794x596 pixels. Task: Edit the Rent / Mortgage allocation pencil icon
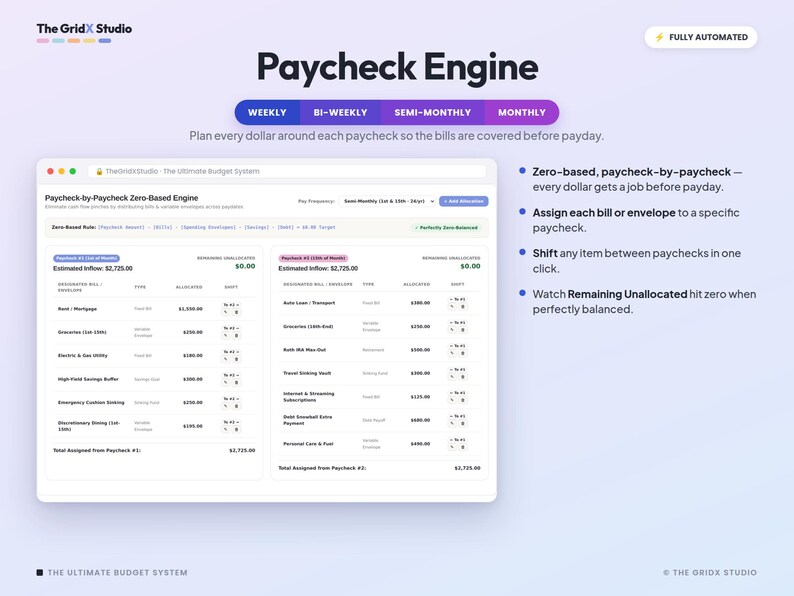click(x=226, y=312)
